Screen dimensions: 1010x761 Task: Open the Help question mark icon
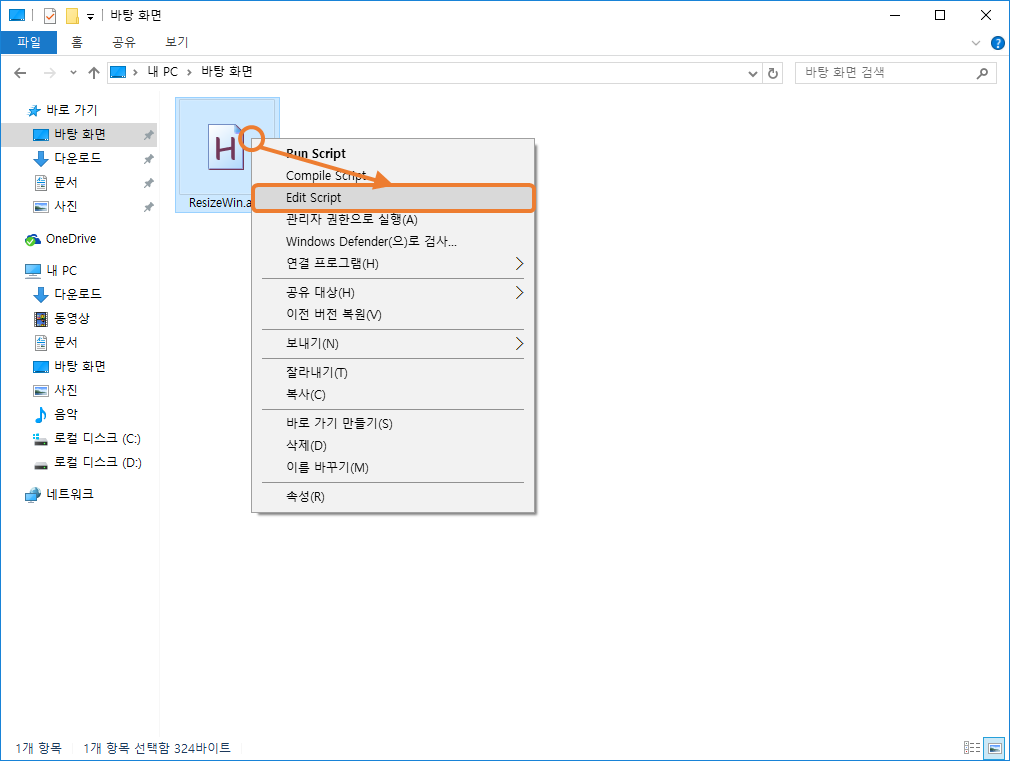click(997, 42)
